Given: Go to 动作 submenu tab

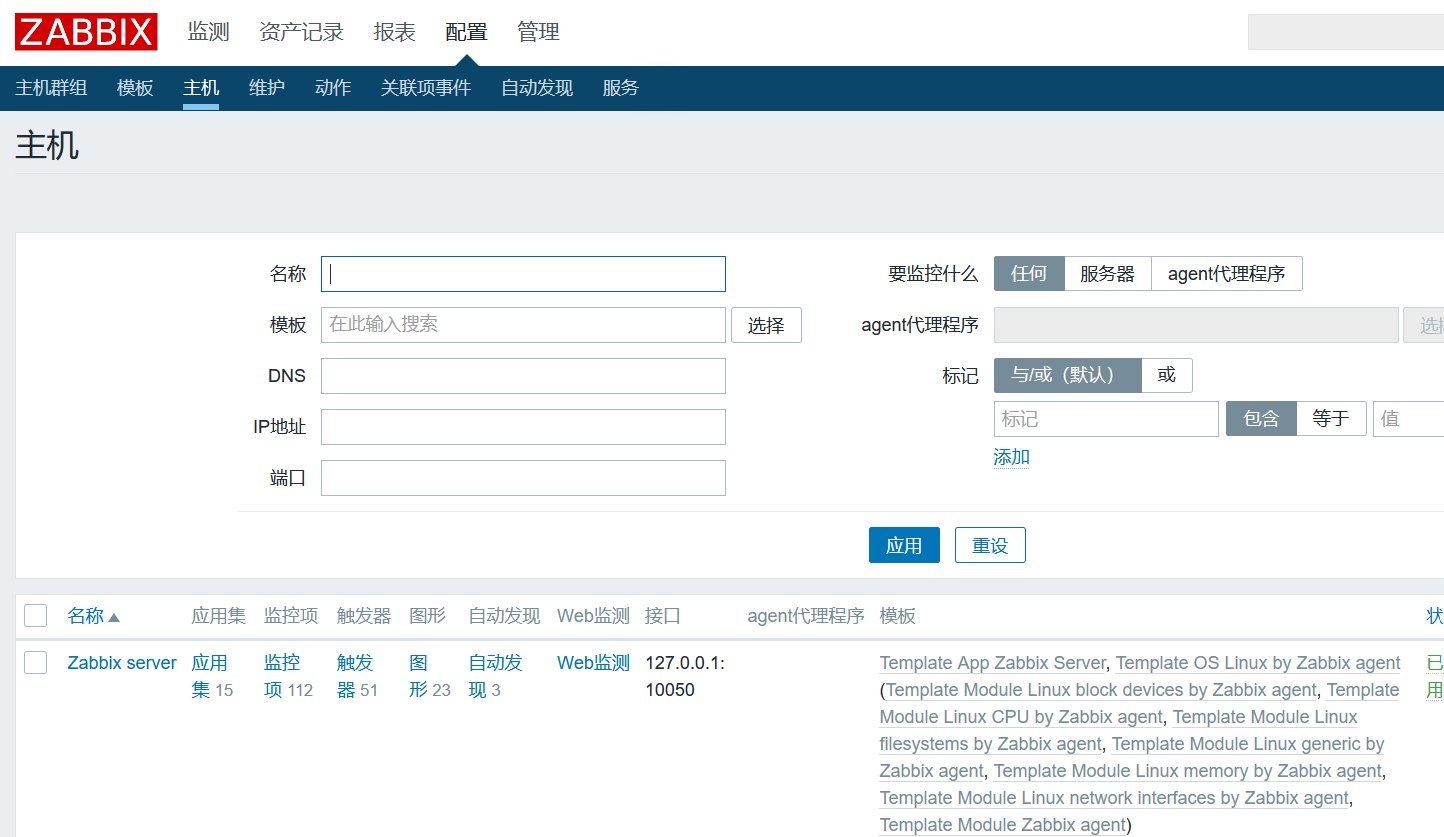Looking at the screenshot, I should [x=333, y=88].
